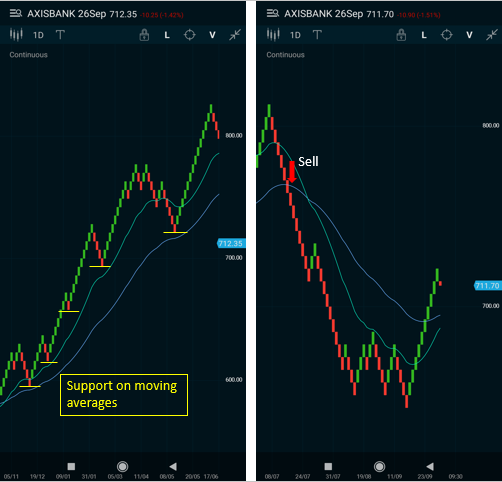Open 1D timeframe selector in right chart
502x482 pixels.
coord(295,35)
